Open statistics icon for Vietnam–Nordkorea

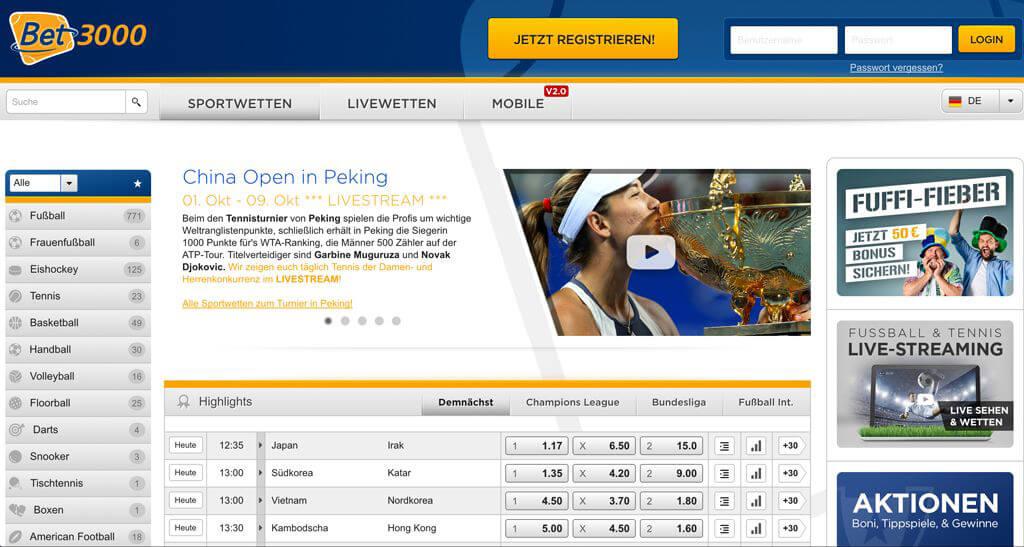pyautogui.click(x=756, y=501)
